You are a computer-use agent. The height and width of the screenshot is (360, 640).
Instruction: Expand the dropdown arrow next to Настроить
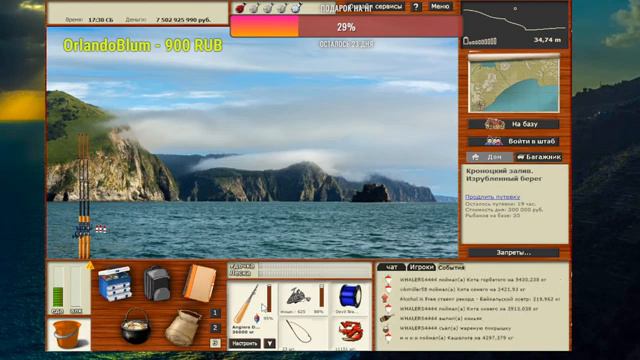coord(269,344)
